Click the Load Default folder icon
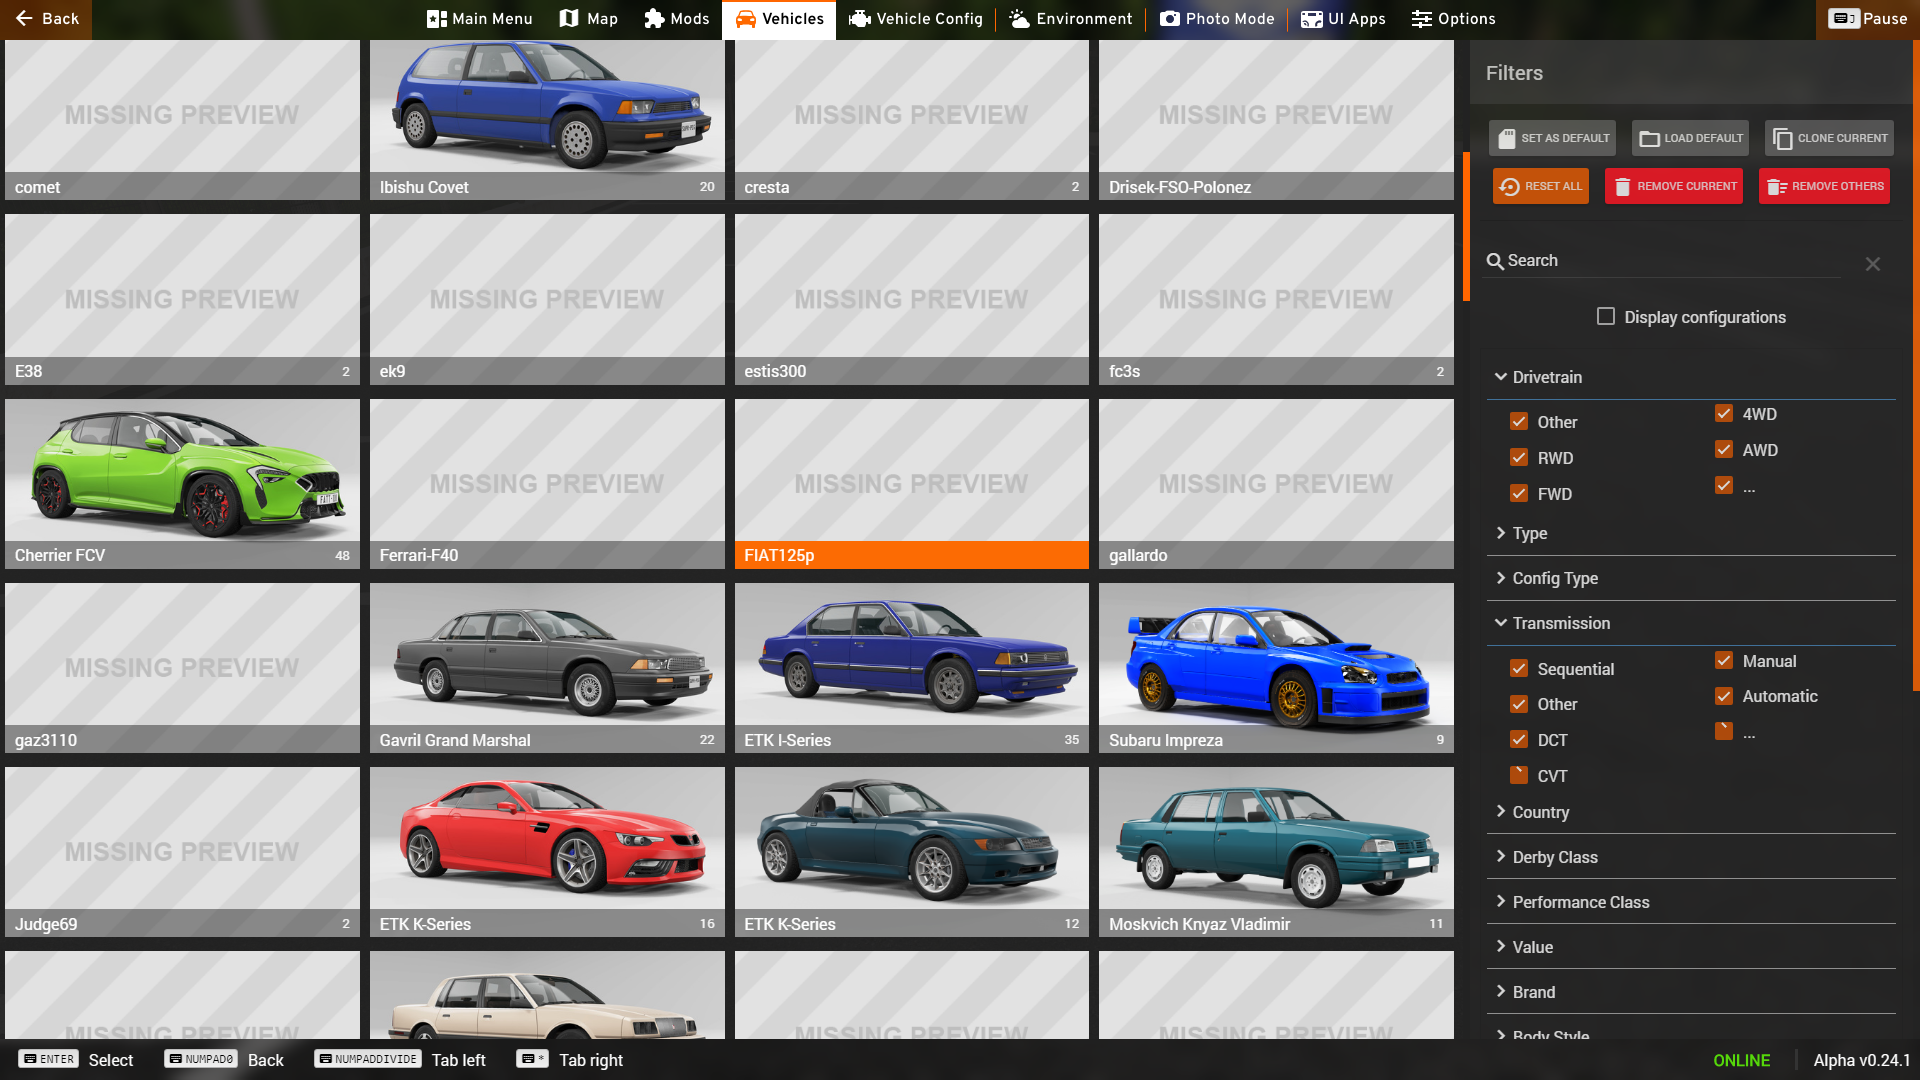Image resolution: width=1920 pixels, height=1080 pixels. click(1650, 138)
